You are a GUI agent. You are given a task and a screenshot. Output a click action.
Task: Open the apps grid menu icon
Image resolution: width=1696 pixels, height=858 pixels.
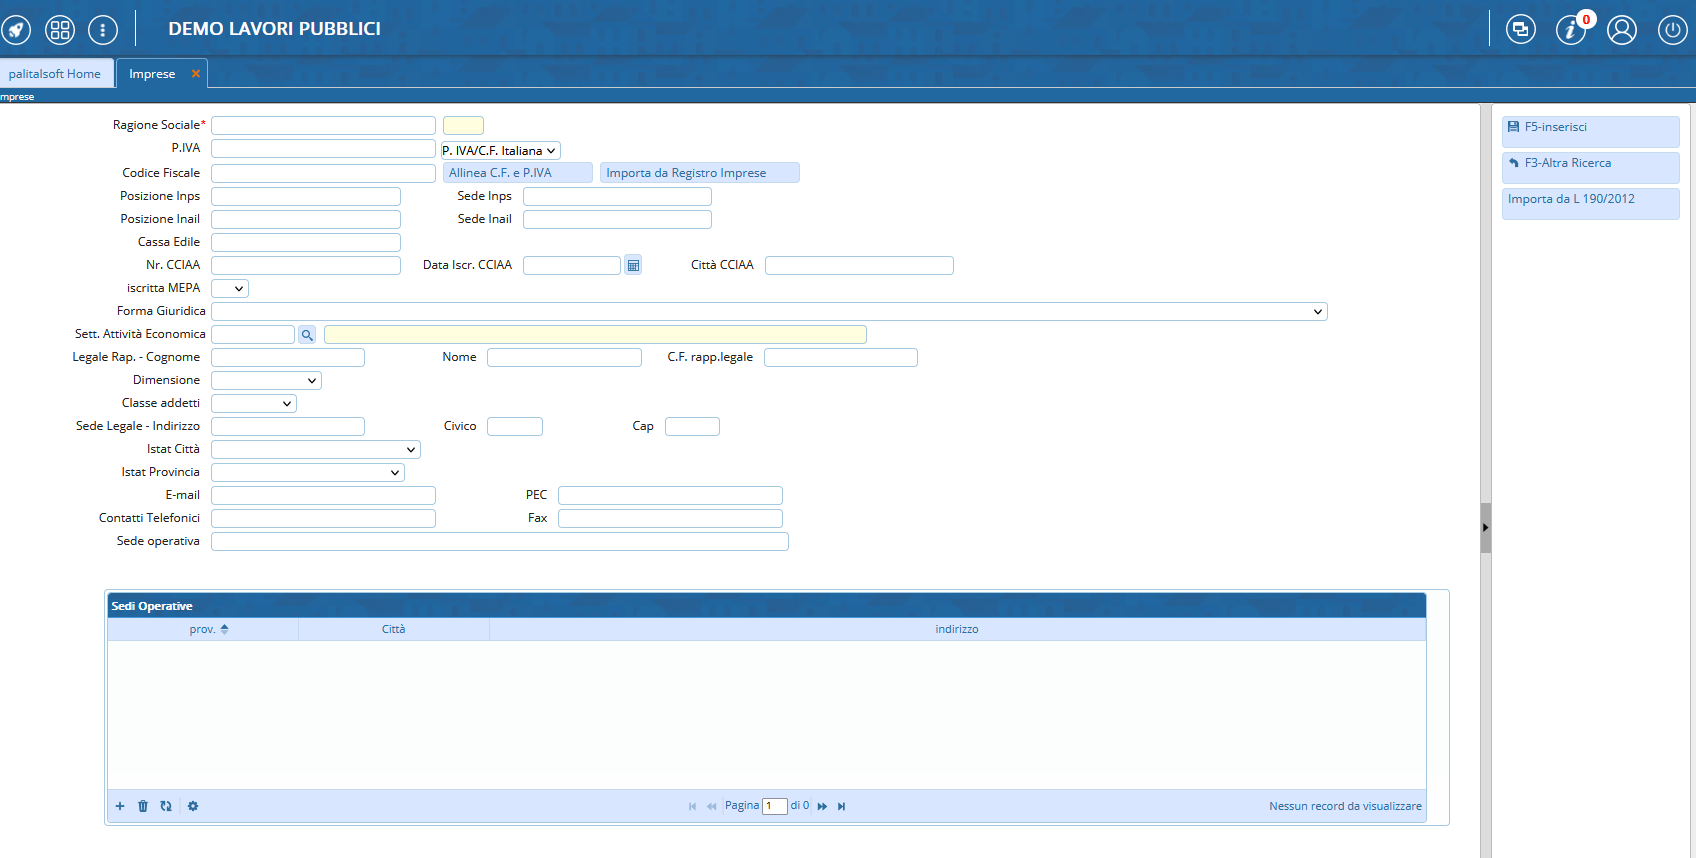click(60, 30)
